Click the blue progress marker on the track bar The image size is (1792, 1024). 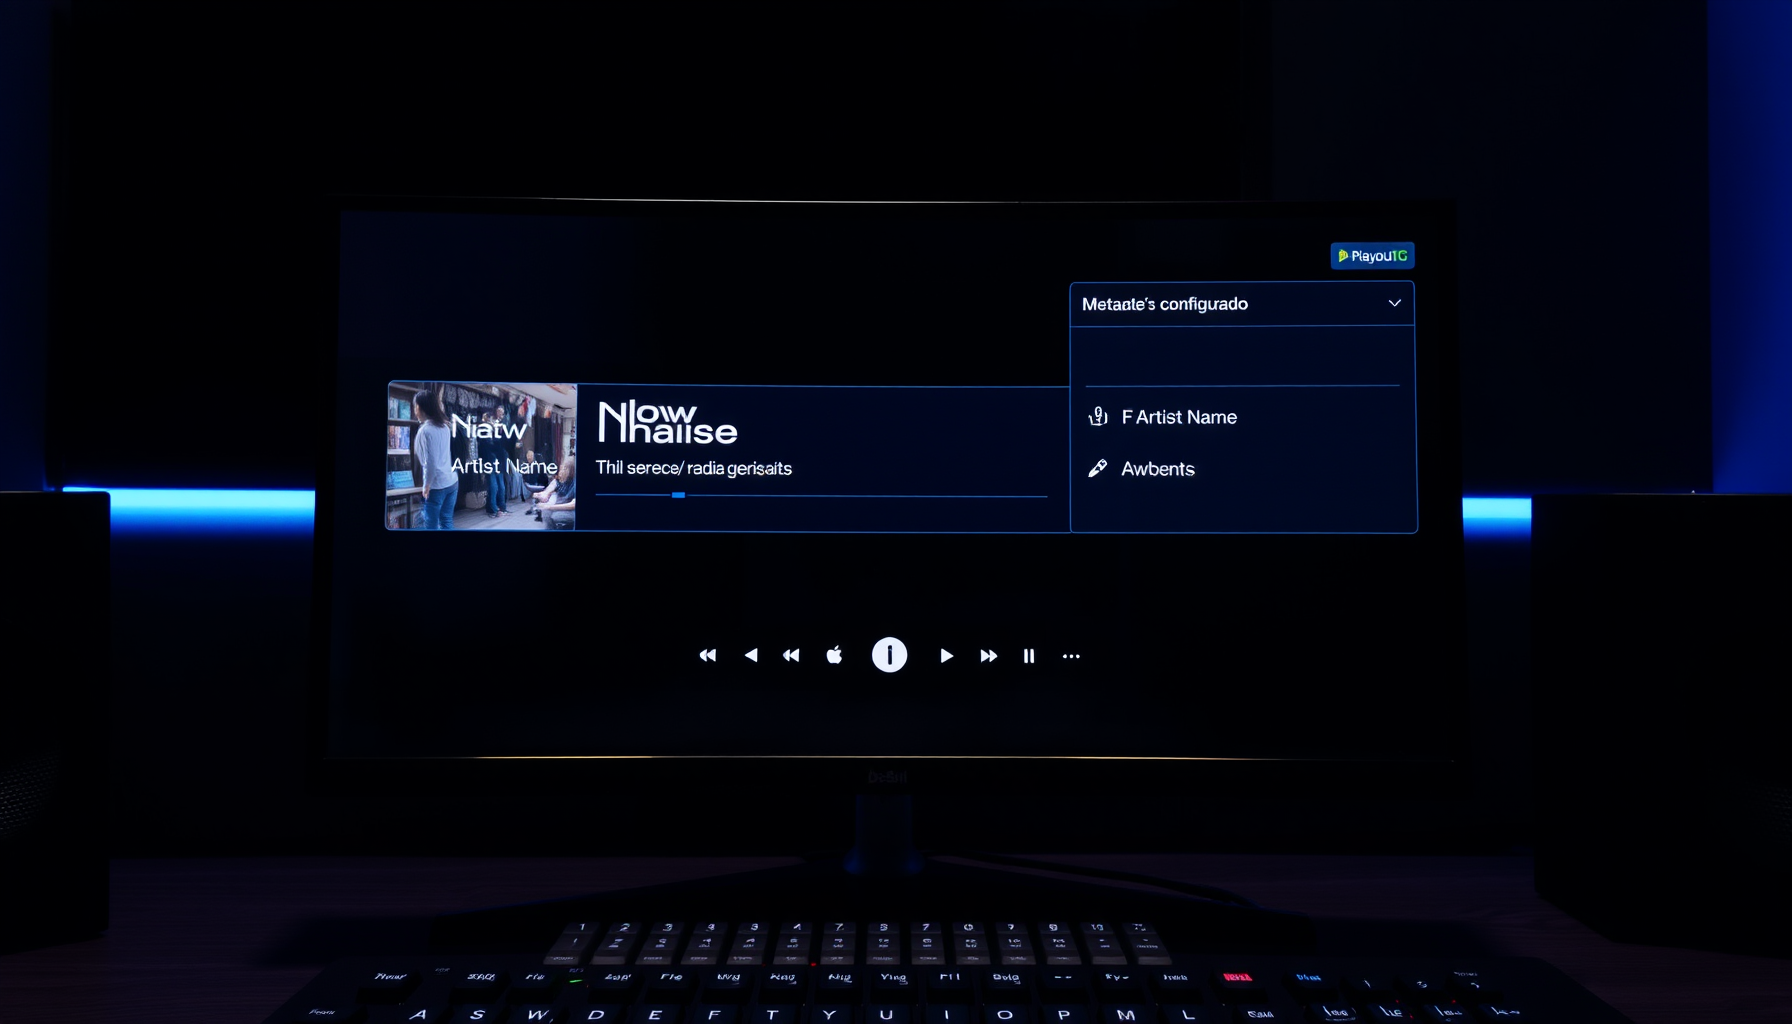point(678,495)
